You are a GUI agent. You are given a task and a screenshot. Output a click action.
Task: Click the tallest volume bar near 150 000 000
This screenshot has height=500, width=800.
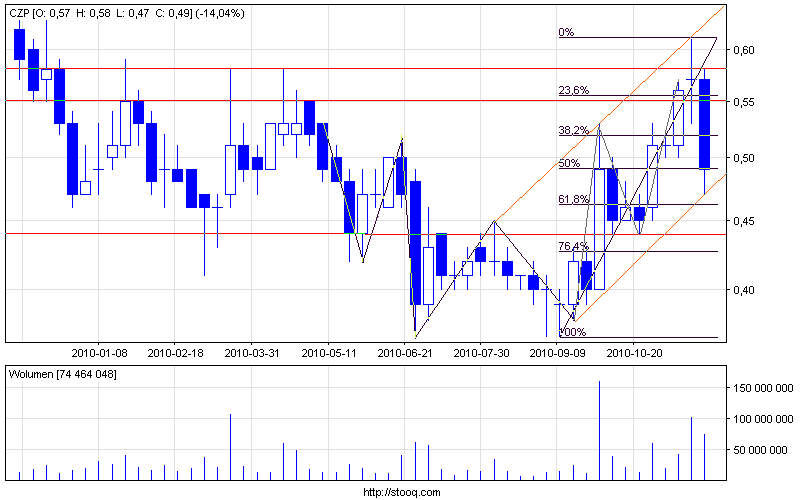coord(599,431)
